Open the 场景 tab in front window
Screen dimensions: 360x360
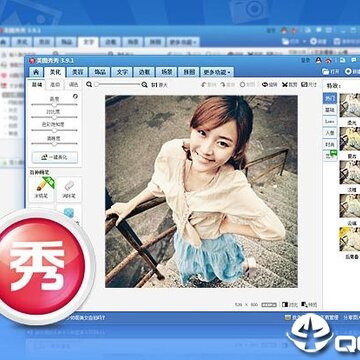[166, 72]
